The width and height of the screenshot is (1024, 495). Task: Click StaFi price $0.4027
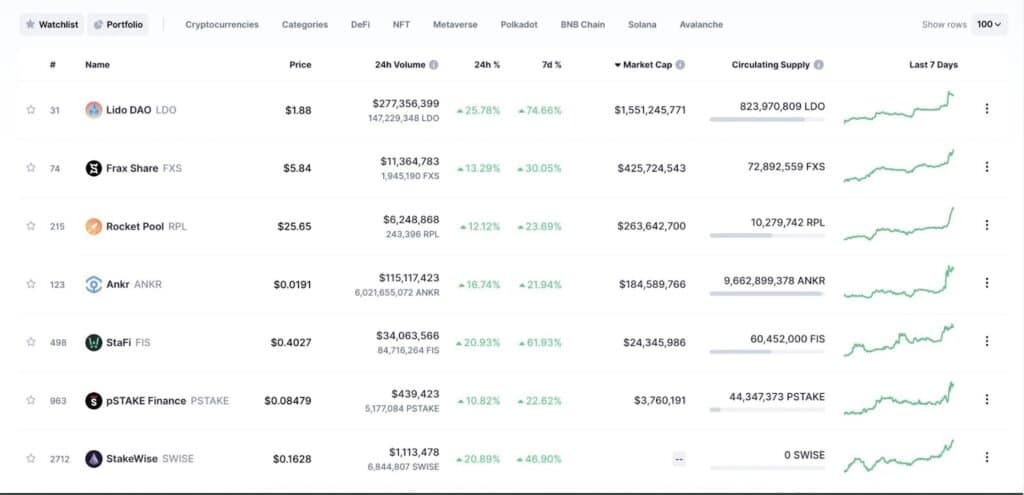click(291, 342)
